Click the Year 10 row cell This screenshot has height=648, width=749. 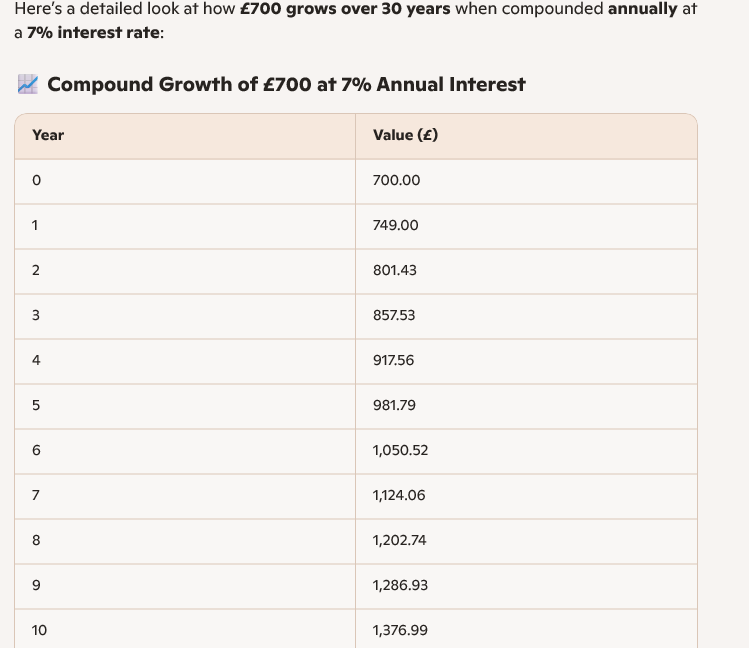(x=40, y=631)
